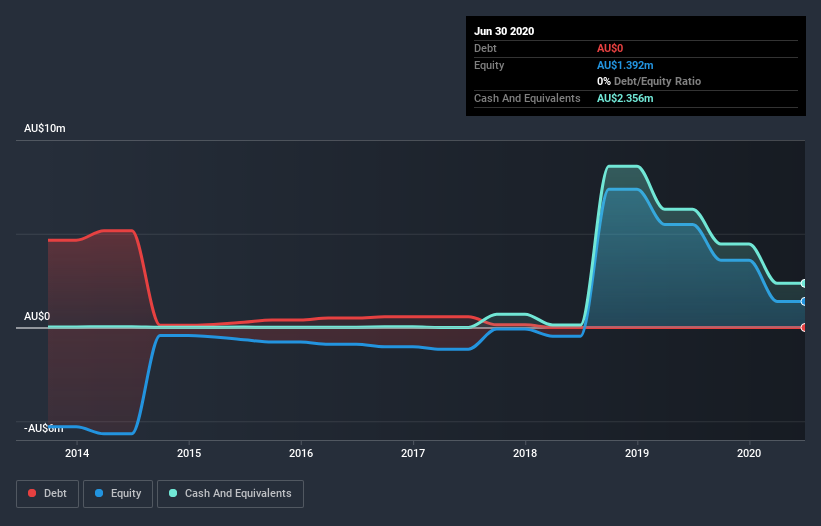The width and height of the screenshot is (821, 526).
Task: Click the Jun 30 2020 tooltip date
Action: click(x=504, y=31)
